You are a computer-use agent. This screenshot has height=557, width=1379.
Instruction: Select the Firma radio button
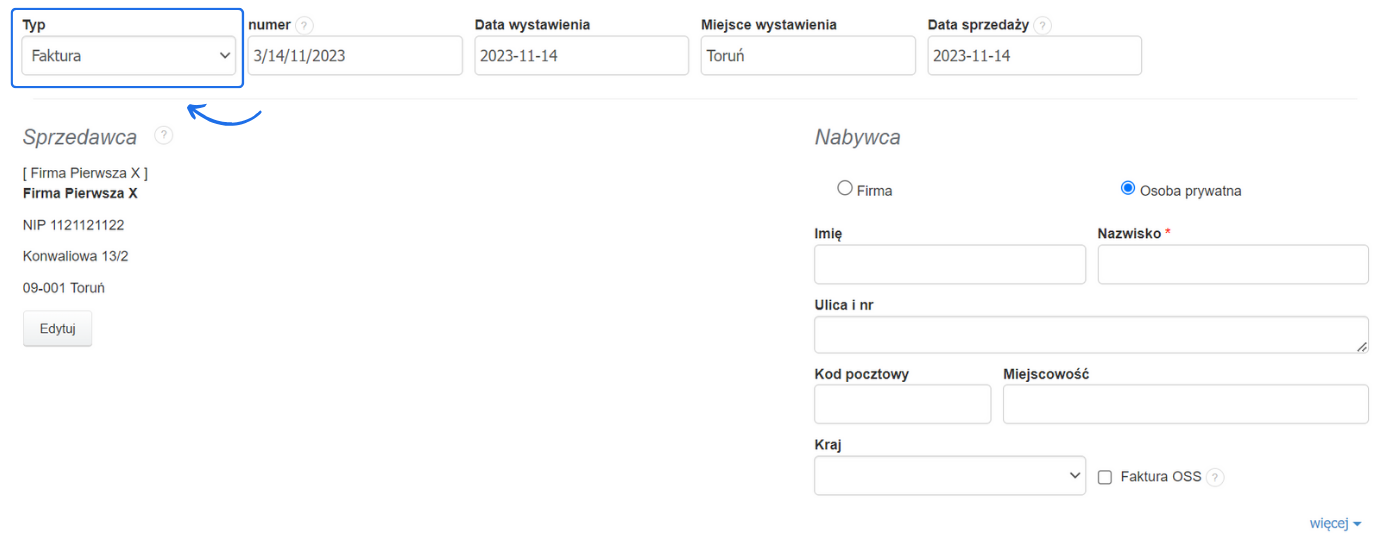pos(845,188)
